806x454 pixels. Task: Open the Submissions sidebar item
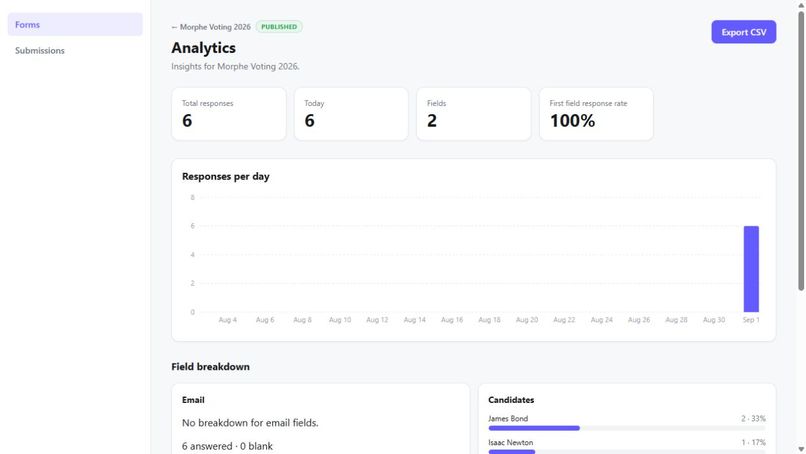click(x=75, y=50)
